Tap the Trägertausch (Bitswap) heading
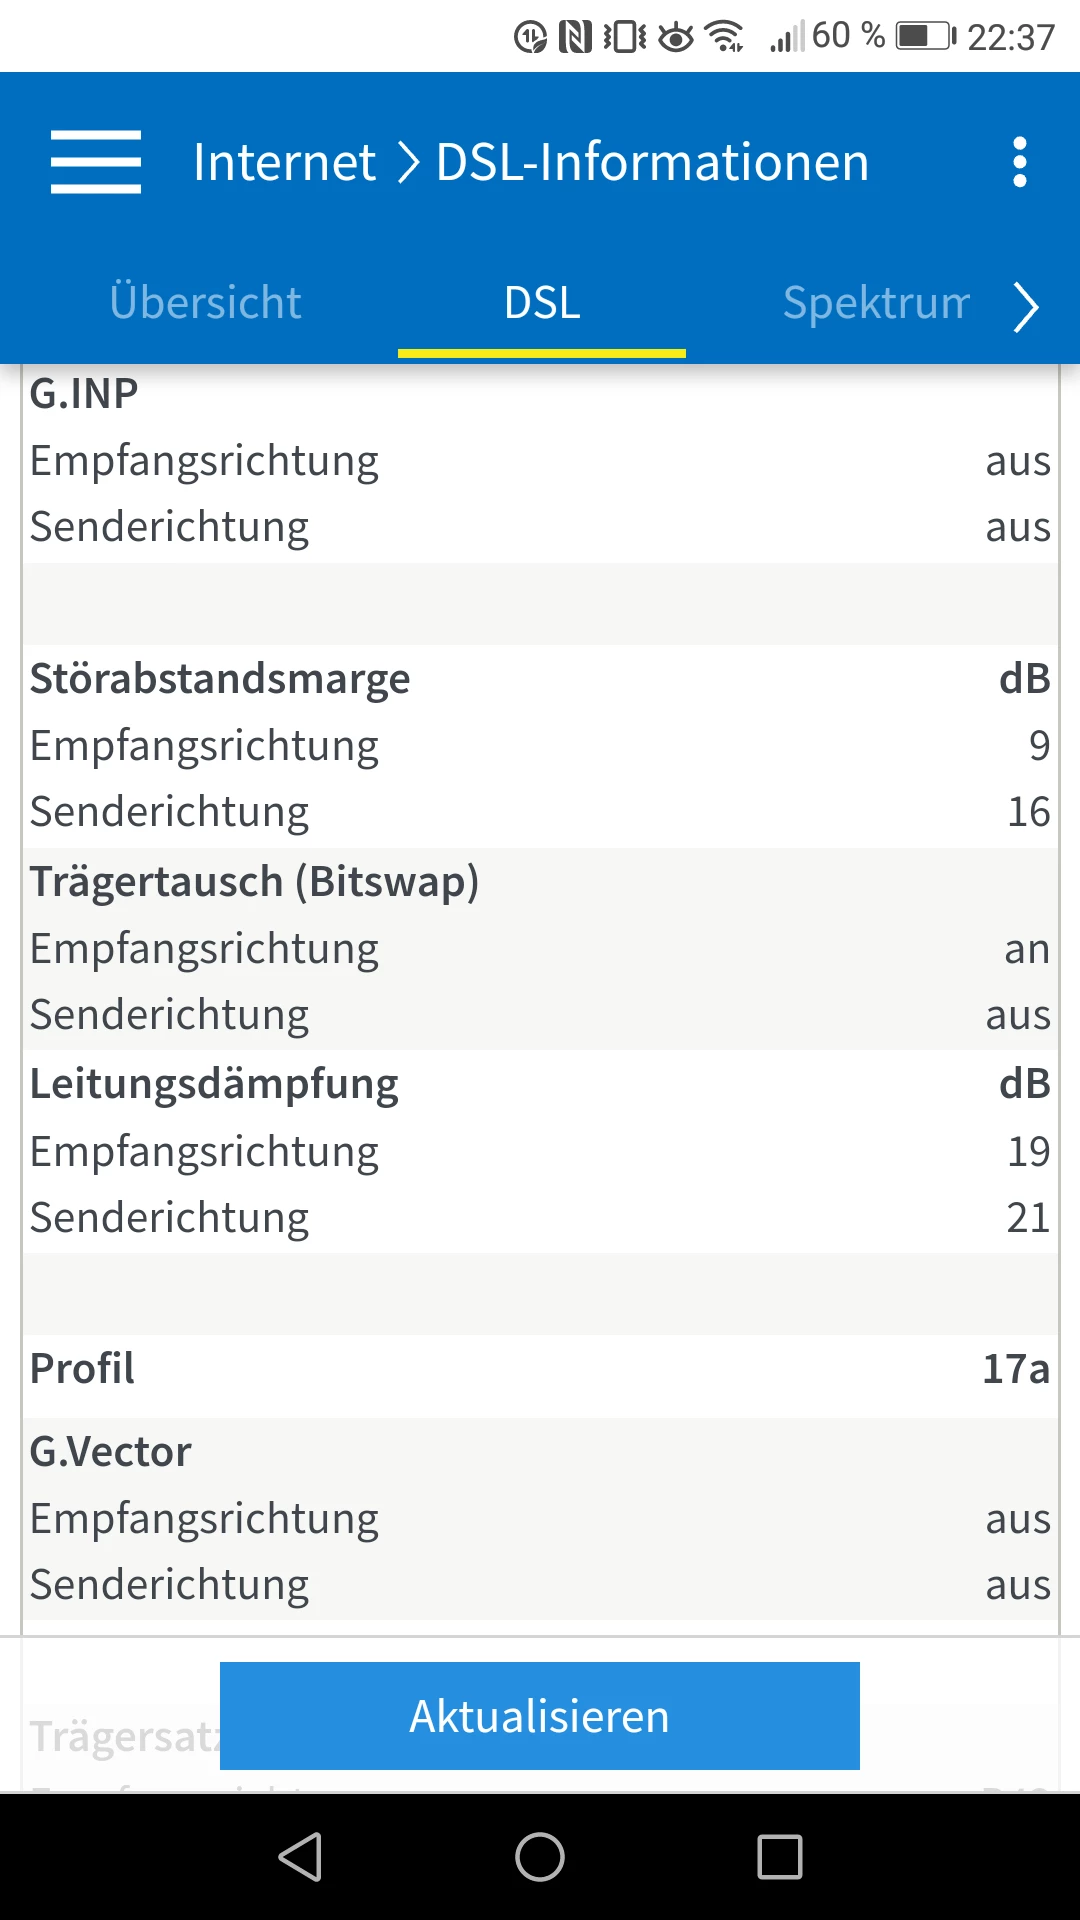Screen dimensions: 1080x1920 pyautogui.click(x=254, y=882)
